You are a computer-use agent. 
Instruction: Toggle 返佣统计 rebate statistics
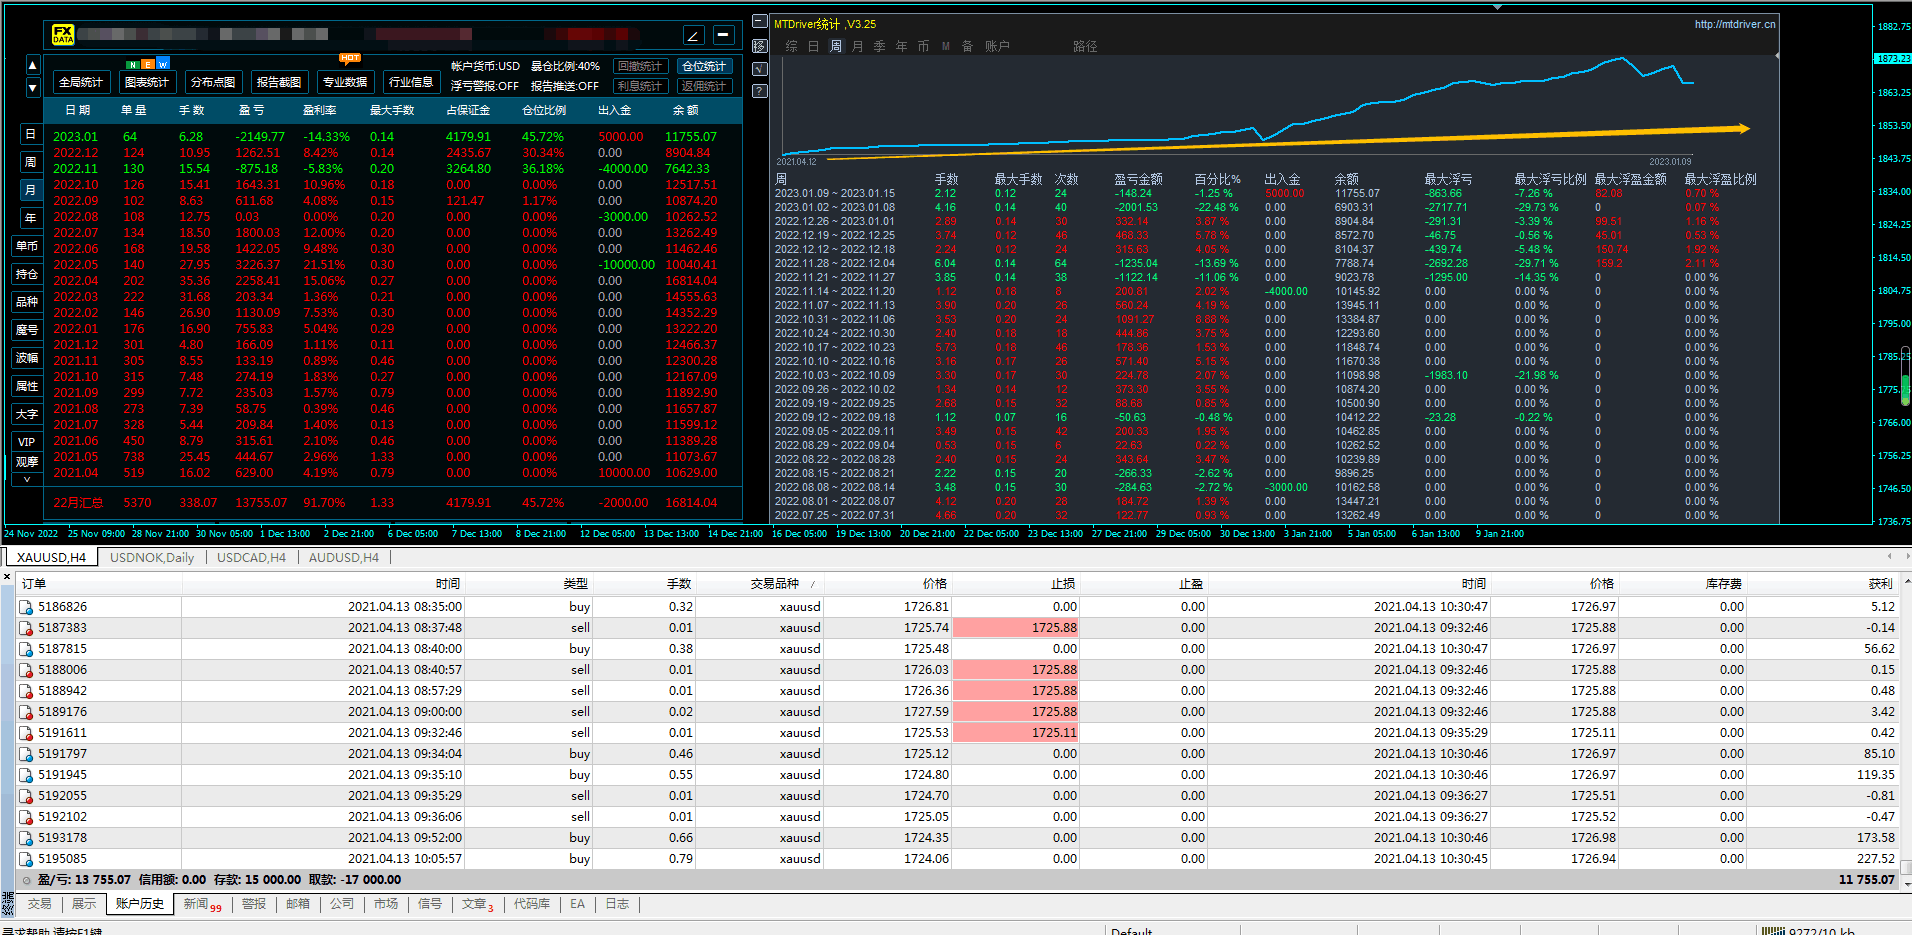coord(705,86)
